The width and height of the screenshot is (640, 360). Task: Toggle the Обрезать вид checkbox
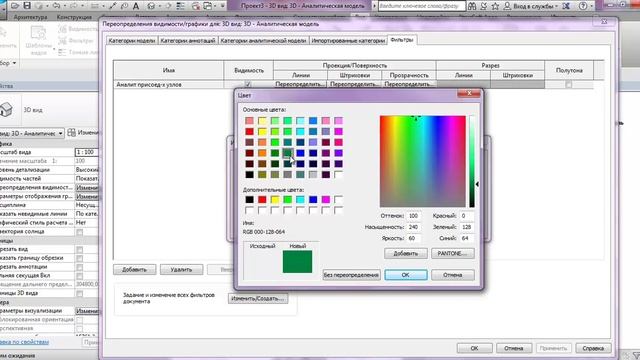(x=80, y=250)
